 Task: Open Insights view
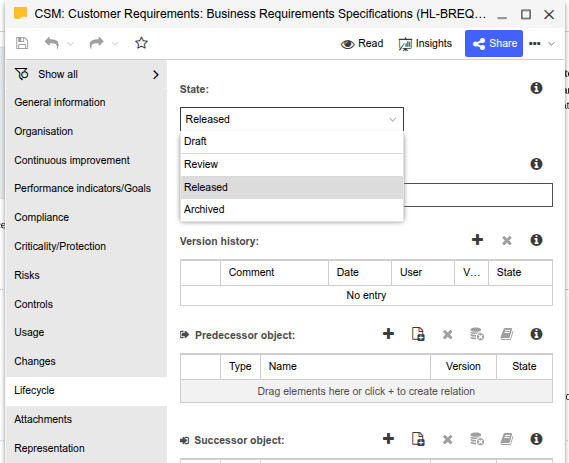point(425,44)
